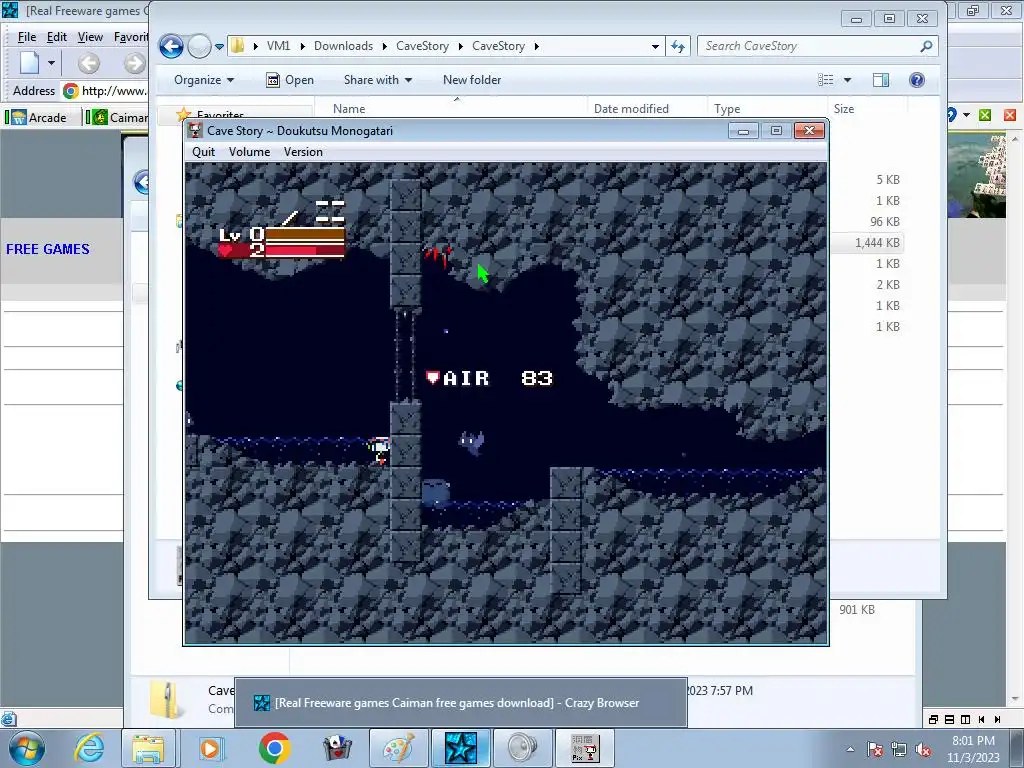Screen dimensions: 1024x768
Task: Sort files by Date modified column header
Action: click(647, 108)
